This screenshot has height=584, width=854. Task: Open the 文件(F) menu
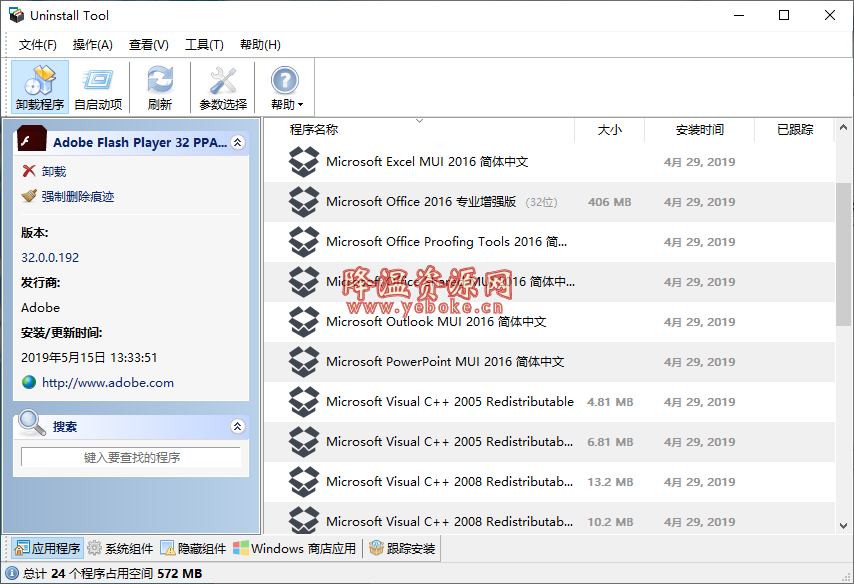[x=38, y=45]
